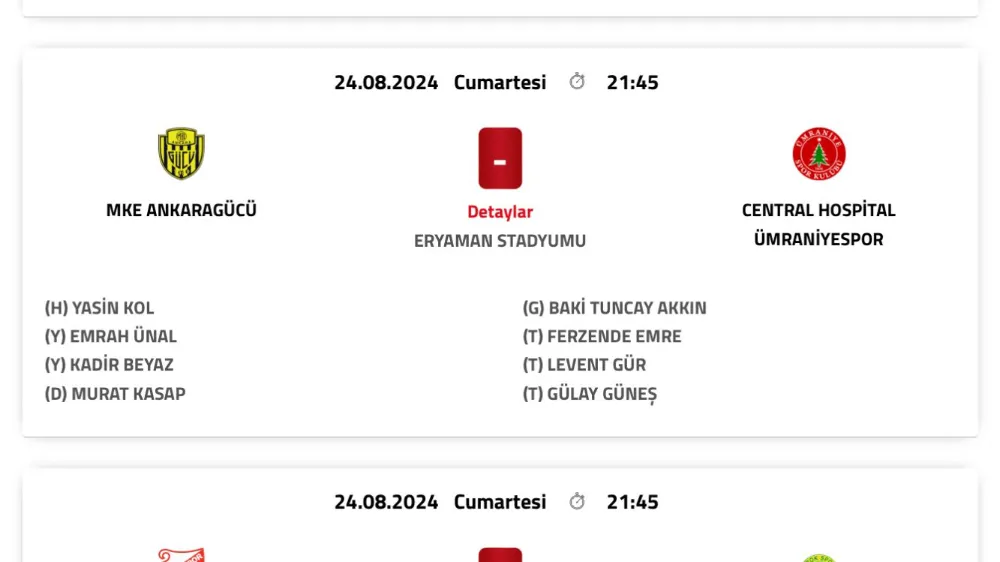Viewport: 1000px width, 562px height.
Task: Open the Detaylar match details link
Action: (500, 212)
